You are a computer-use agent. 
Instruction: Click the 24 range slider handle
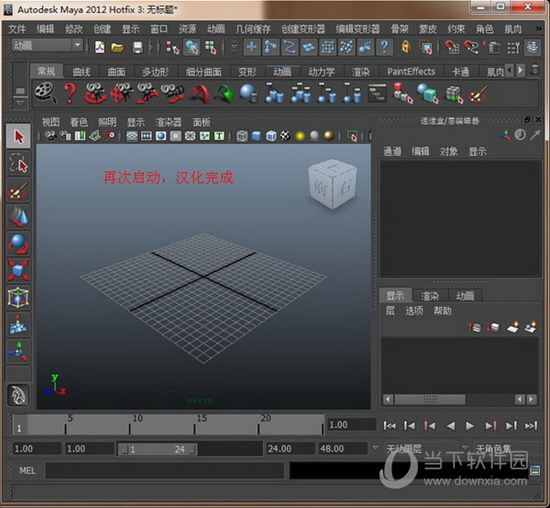click(x=193, y=449)
